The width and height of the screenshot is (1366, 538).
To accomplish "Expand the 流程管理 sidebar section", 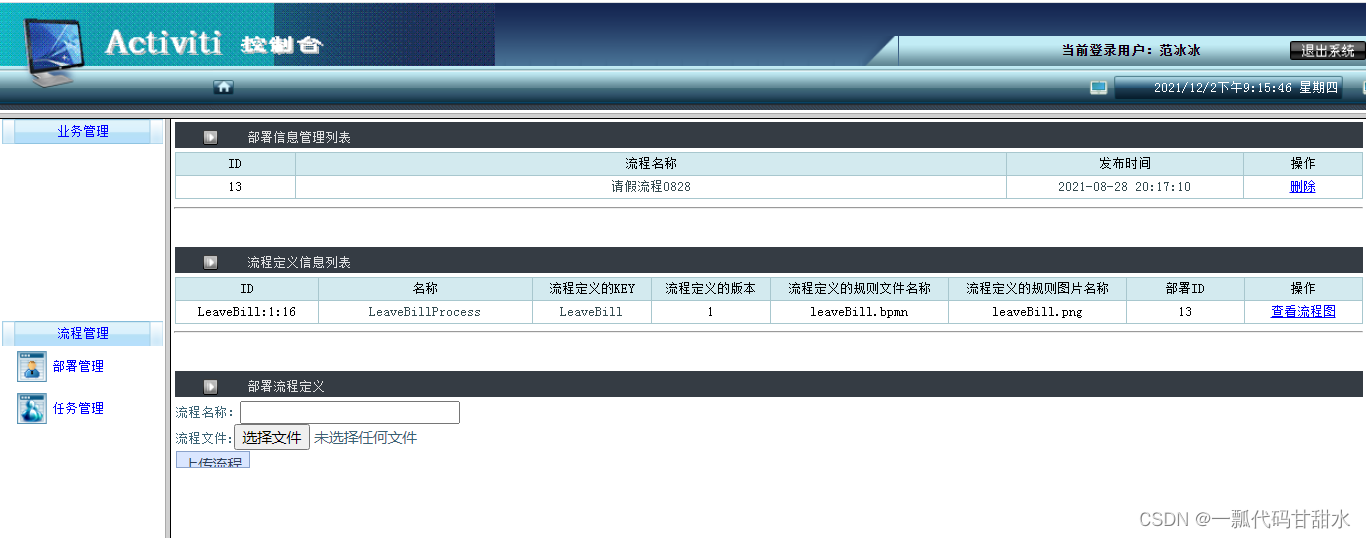I will tap(83, 333).
